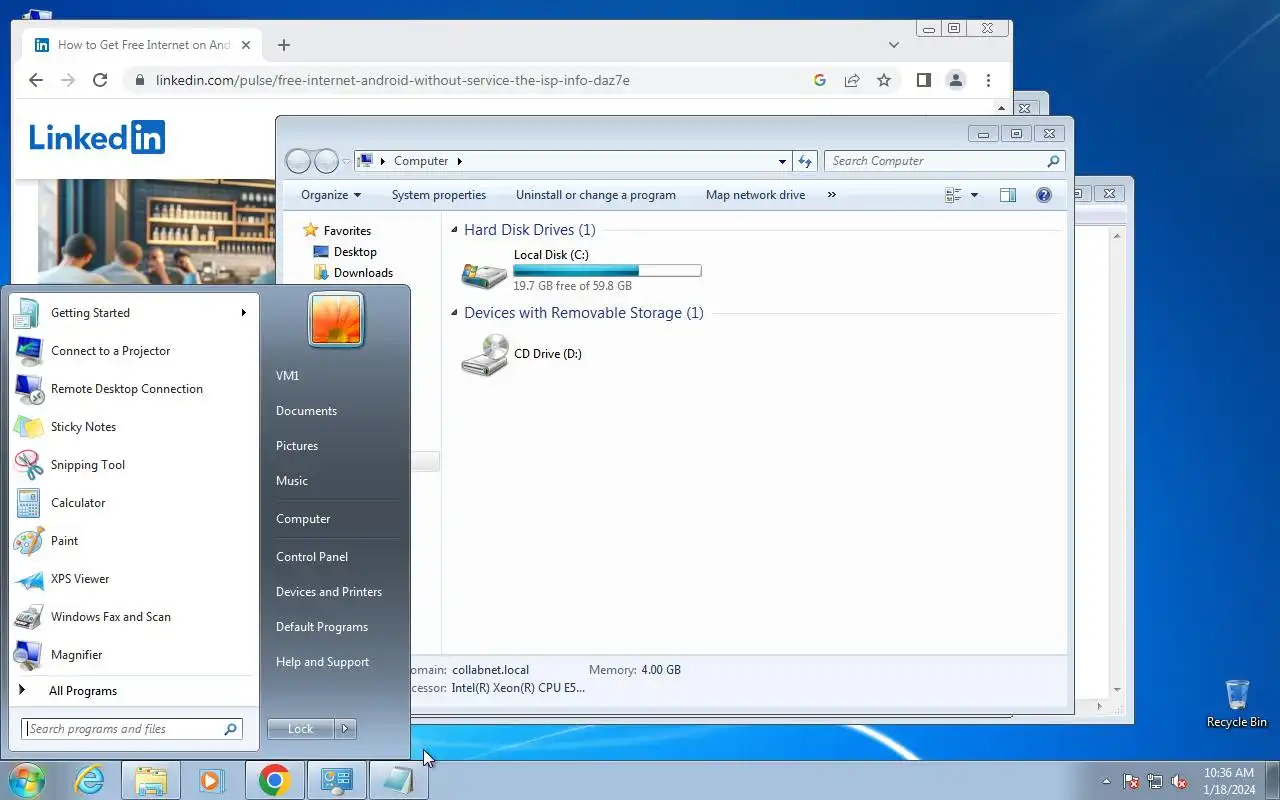Viewport: 1280px width, 800px height.
Task: Launch Calculator from Start menu
Action: 130,503
